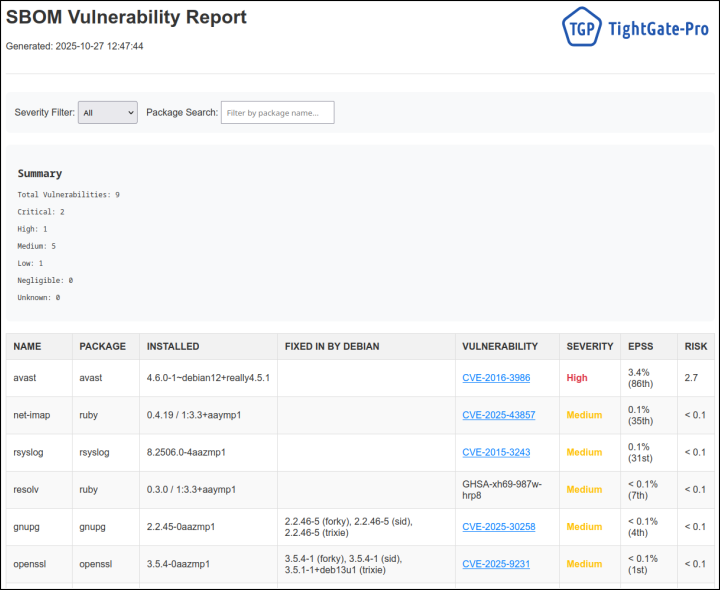720x590 pixels.
Task: Open CVE-2025-30258 vulnerability link
Action: point(498,527)
